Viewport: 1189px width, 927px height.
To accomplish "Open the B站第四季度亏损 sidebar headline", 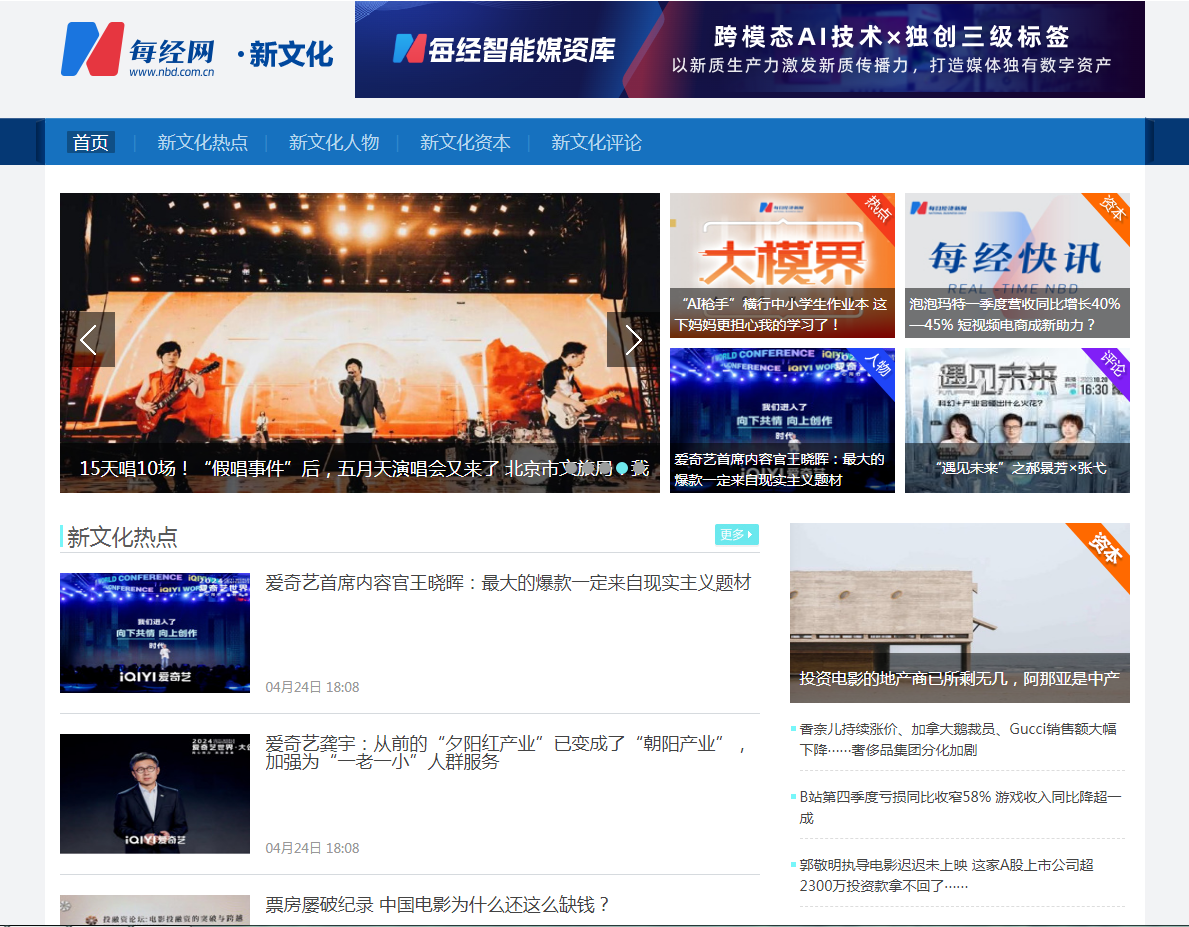I will [960, 807].
